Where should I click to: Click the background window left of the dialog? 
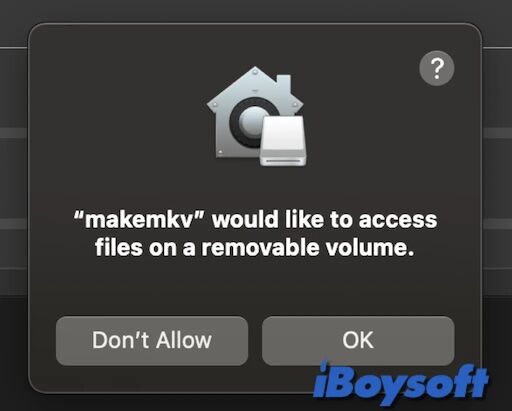point(13,200)
